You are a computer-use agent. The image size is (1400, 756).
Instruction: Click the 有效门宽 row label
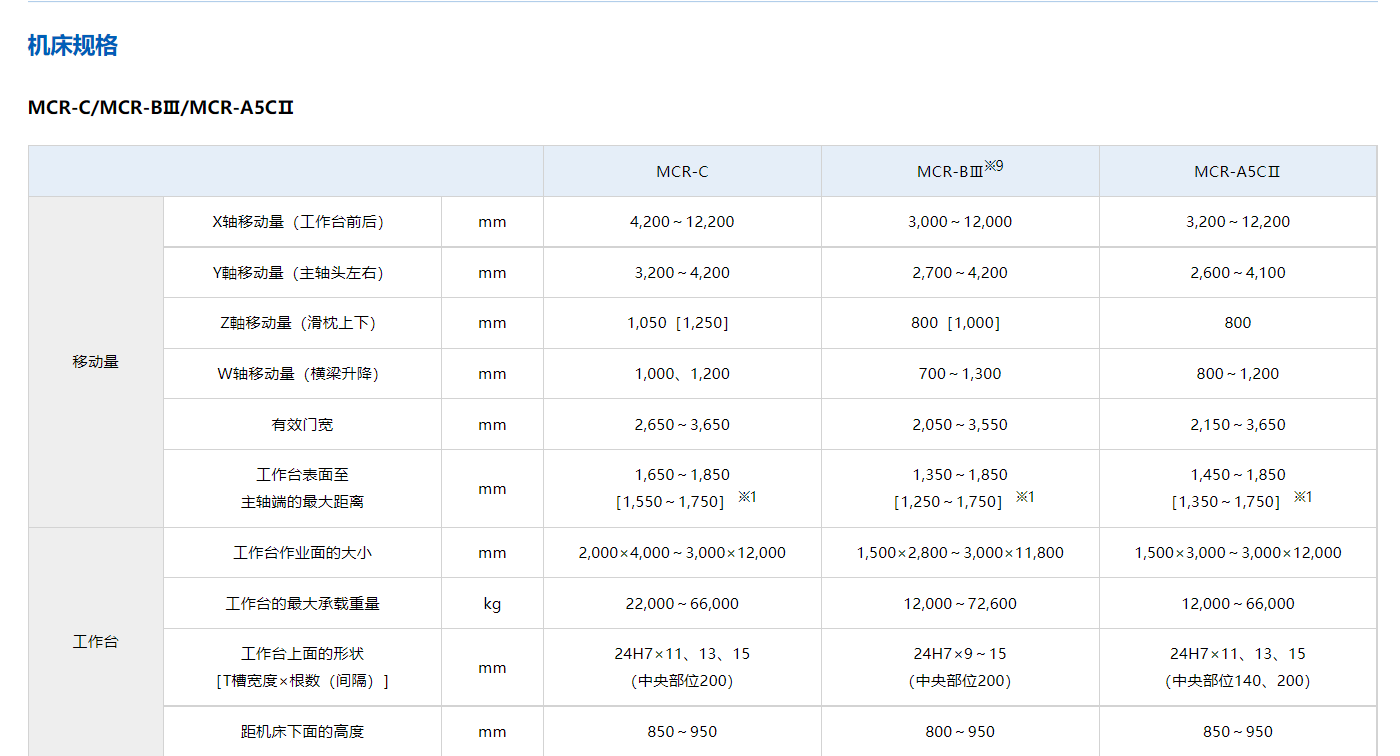point(302,424)
